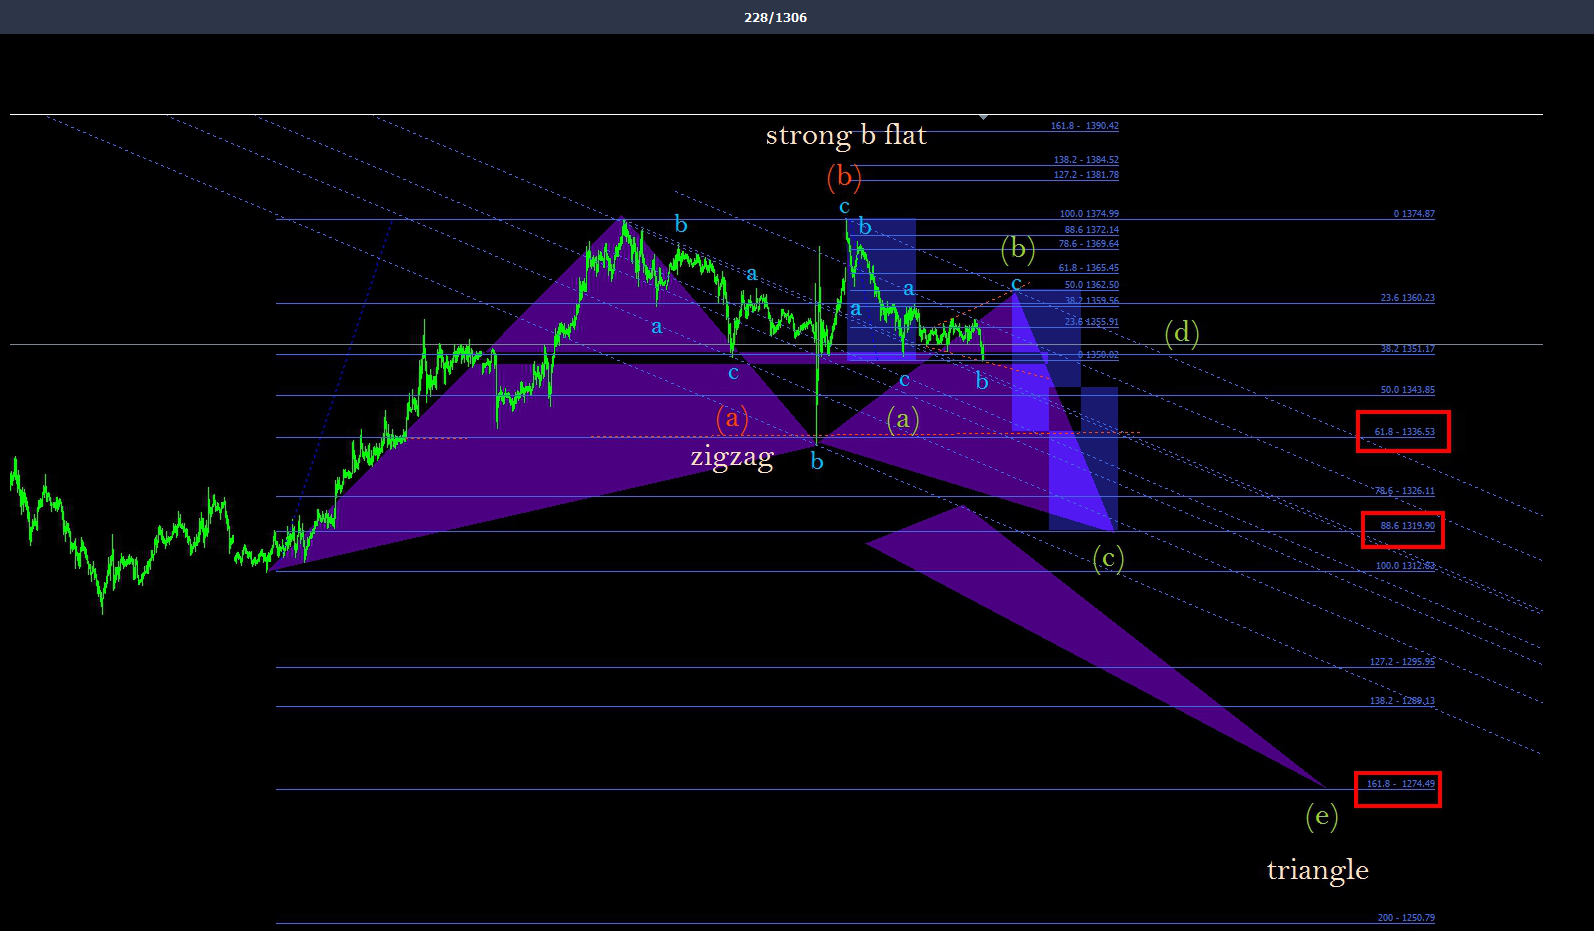Click the 78.6 - 1326.11 level label
This screenshot has width=1594, height=931.
(x=1404, y=491)
